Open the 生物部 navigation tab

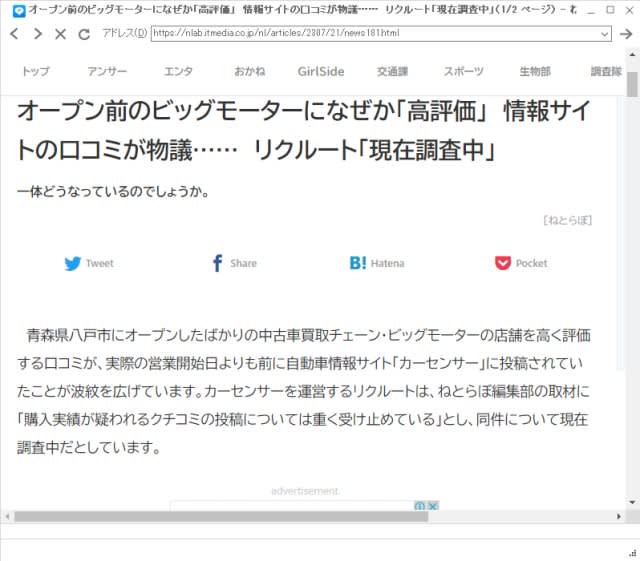pos(535,71)
